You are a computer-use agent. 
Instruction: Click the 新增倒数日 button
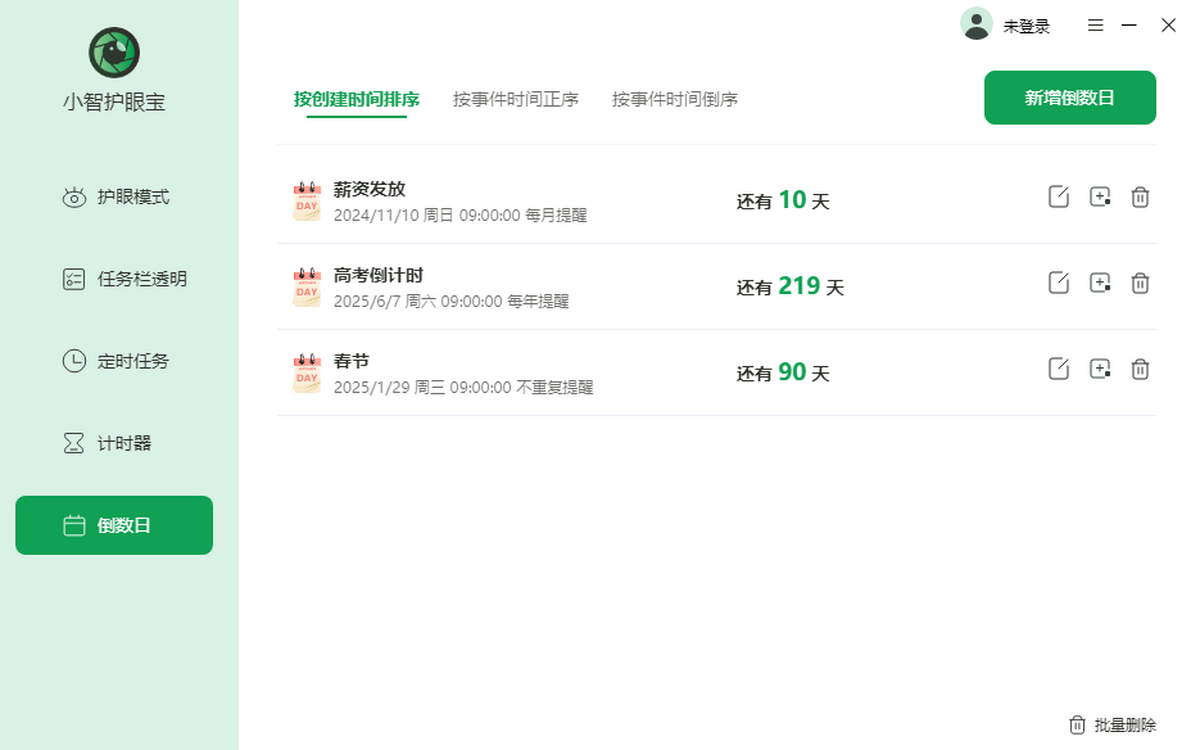point(1069,98)
